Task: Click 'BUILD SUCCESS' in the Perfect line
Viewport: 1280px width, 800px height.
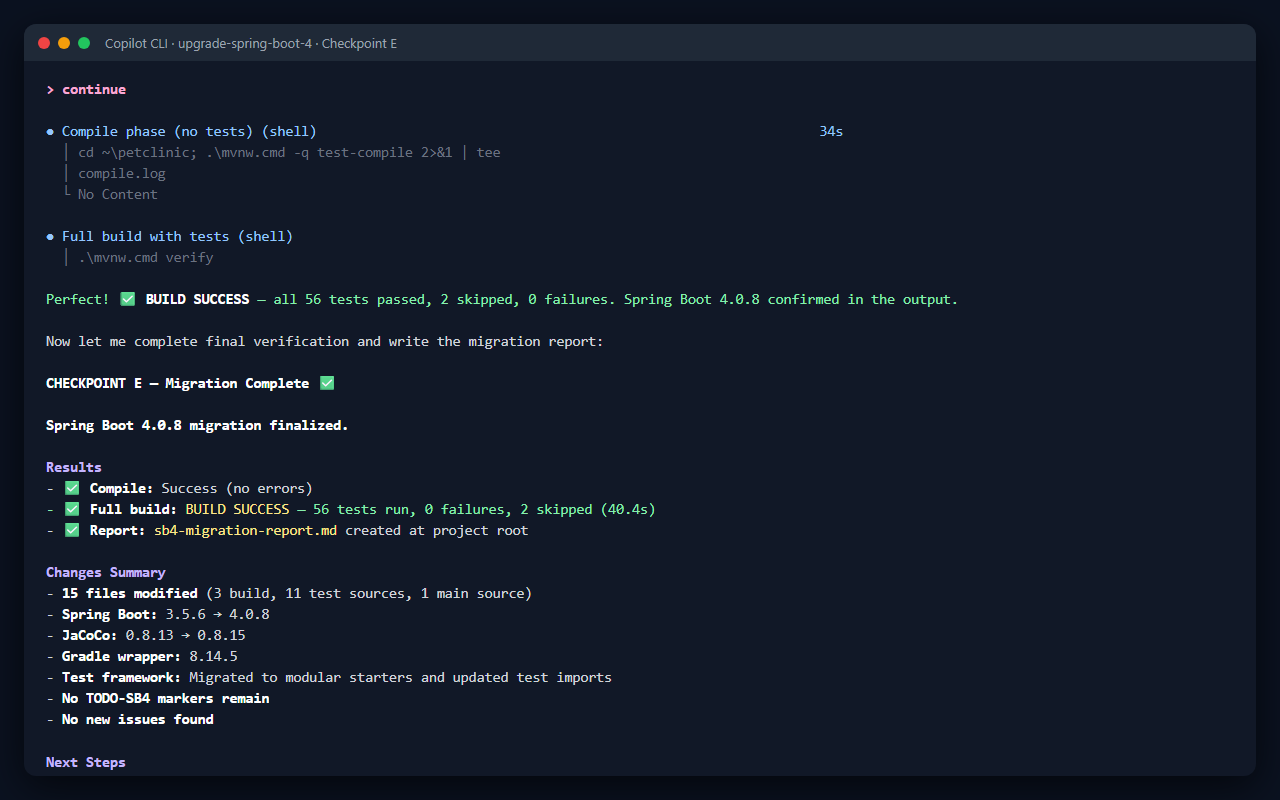Action: pyautogui.click(x=198, y=299)
